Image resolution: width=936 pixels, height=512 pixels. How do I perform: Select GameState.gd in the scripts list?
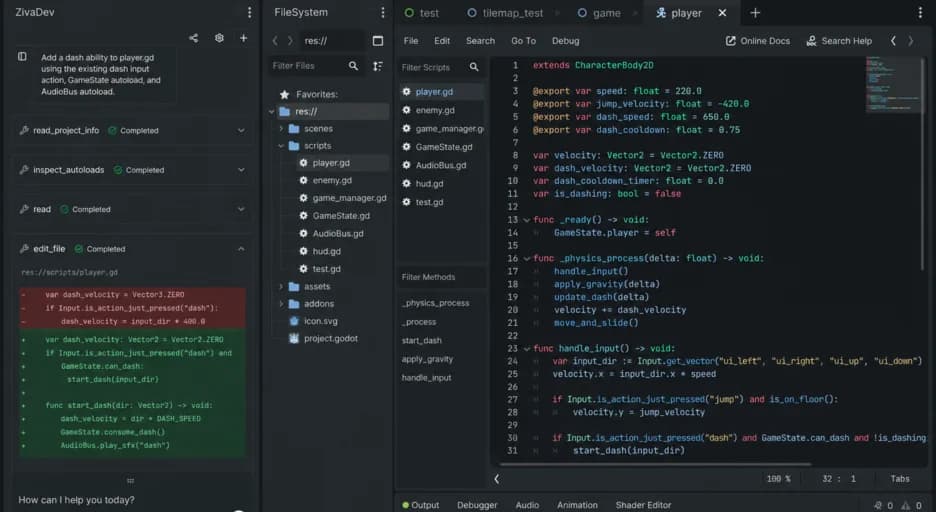pos(442,147)
